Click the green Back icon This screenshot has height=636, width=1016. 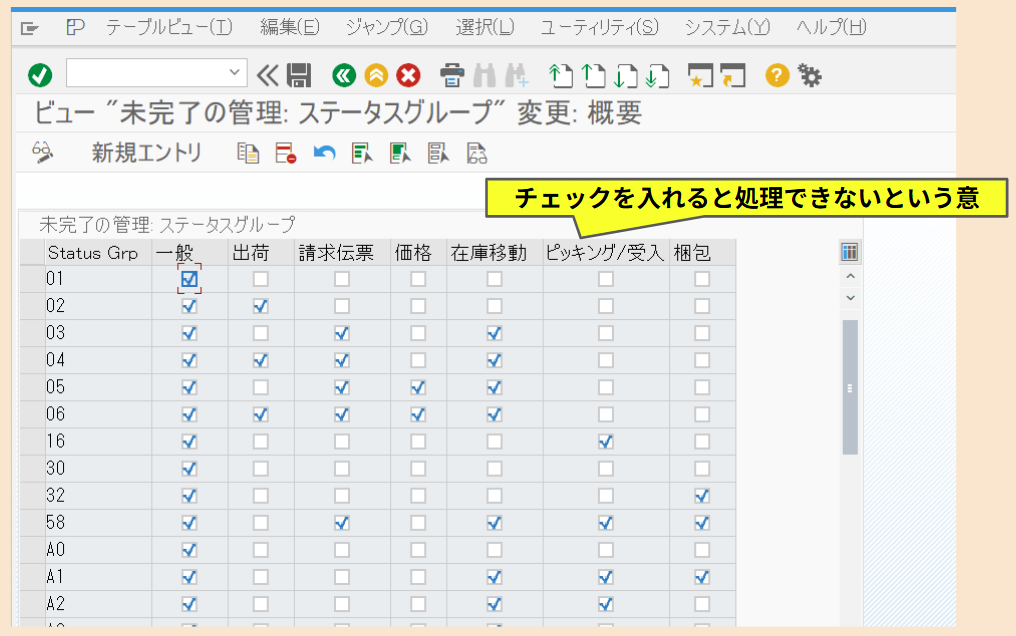pos(344,76)
